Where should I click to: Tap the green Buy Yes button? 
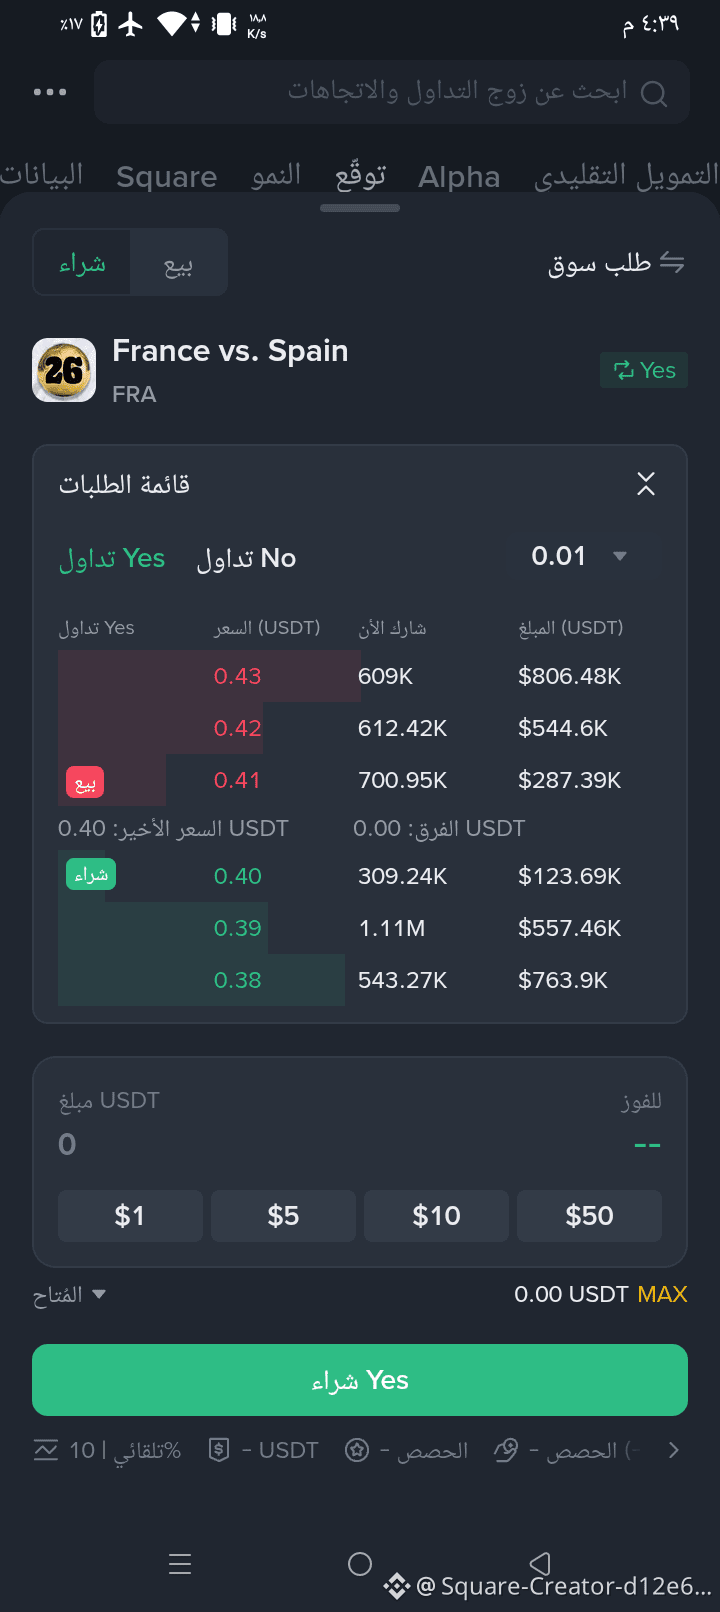pyautogui.click(x=360, y=1380)
